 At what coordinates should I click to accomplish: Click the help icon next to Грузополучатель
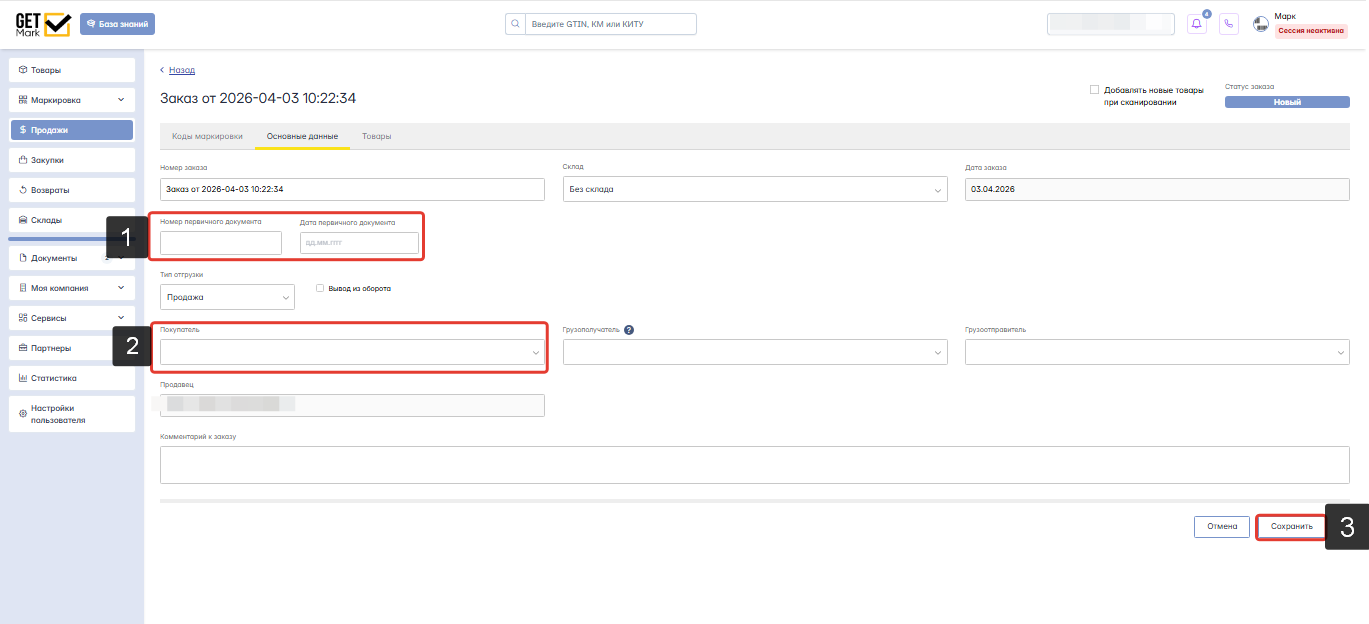pyautogui.click(x=629, y=330)
